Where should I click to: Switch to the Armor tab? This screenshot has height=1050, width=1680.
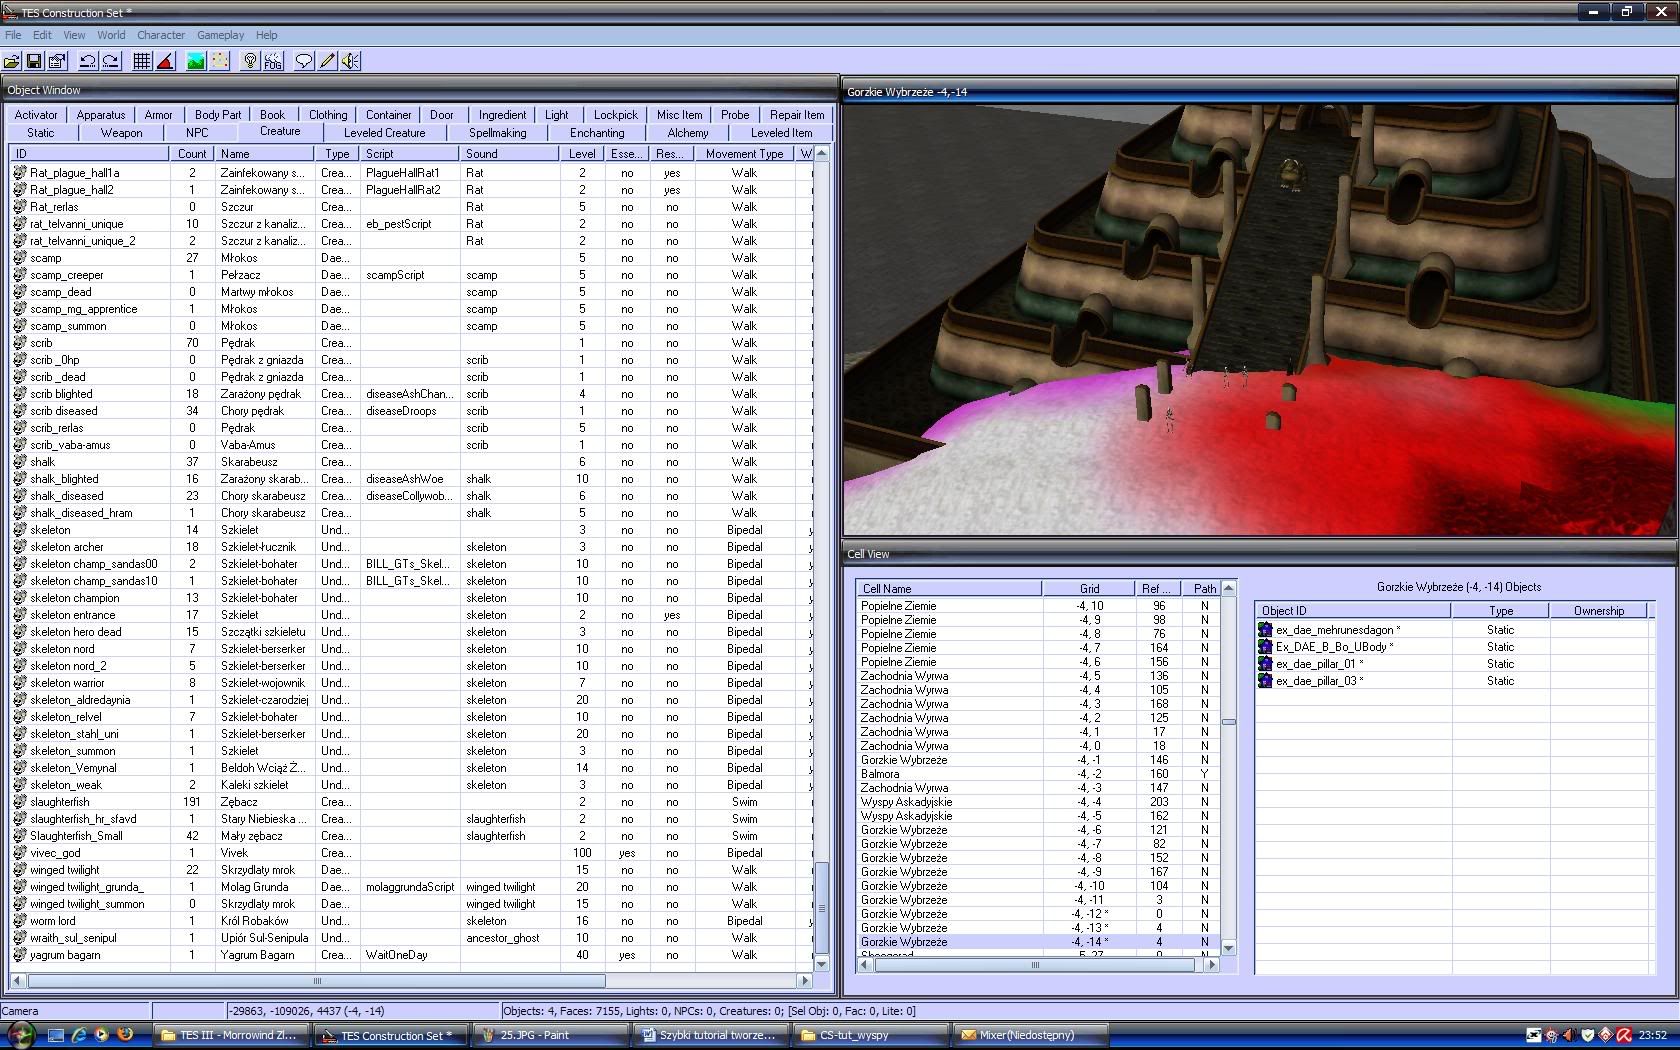click(158, 115)
